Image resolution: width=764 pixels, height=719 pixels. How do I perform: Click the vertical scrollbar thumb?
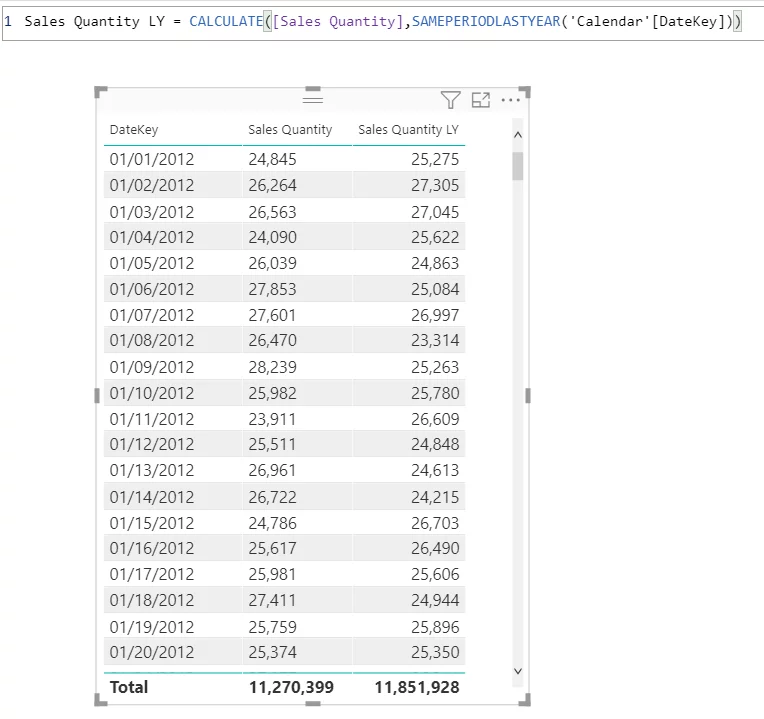click(x=518, y=166)
